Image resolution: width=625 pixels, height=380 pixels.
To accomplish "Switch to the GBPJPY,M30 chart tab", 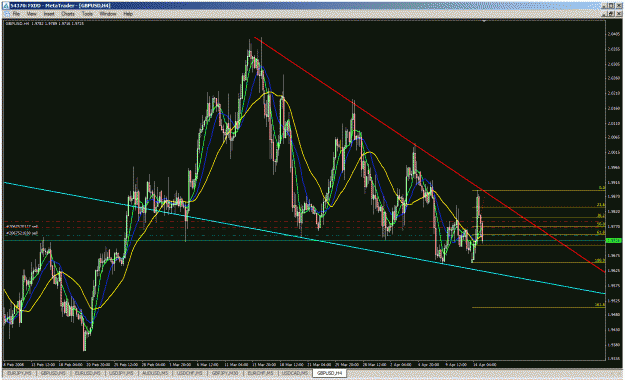I will pos(225,373).
